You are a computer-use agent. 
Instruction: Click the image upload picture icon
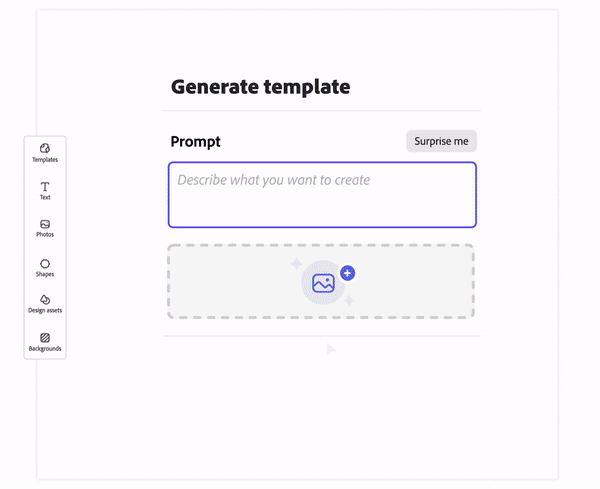[x=323, y=283]
